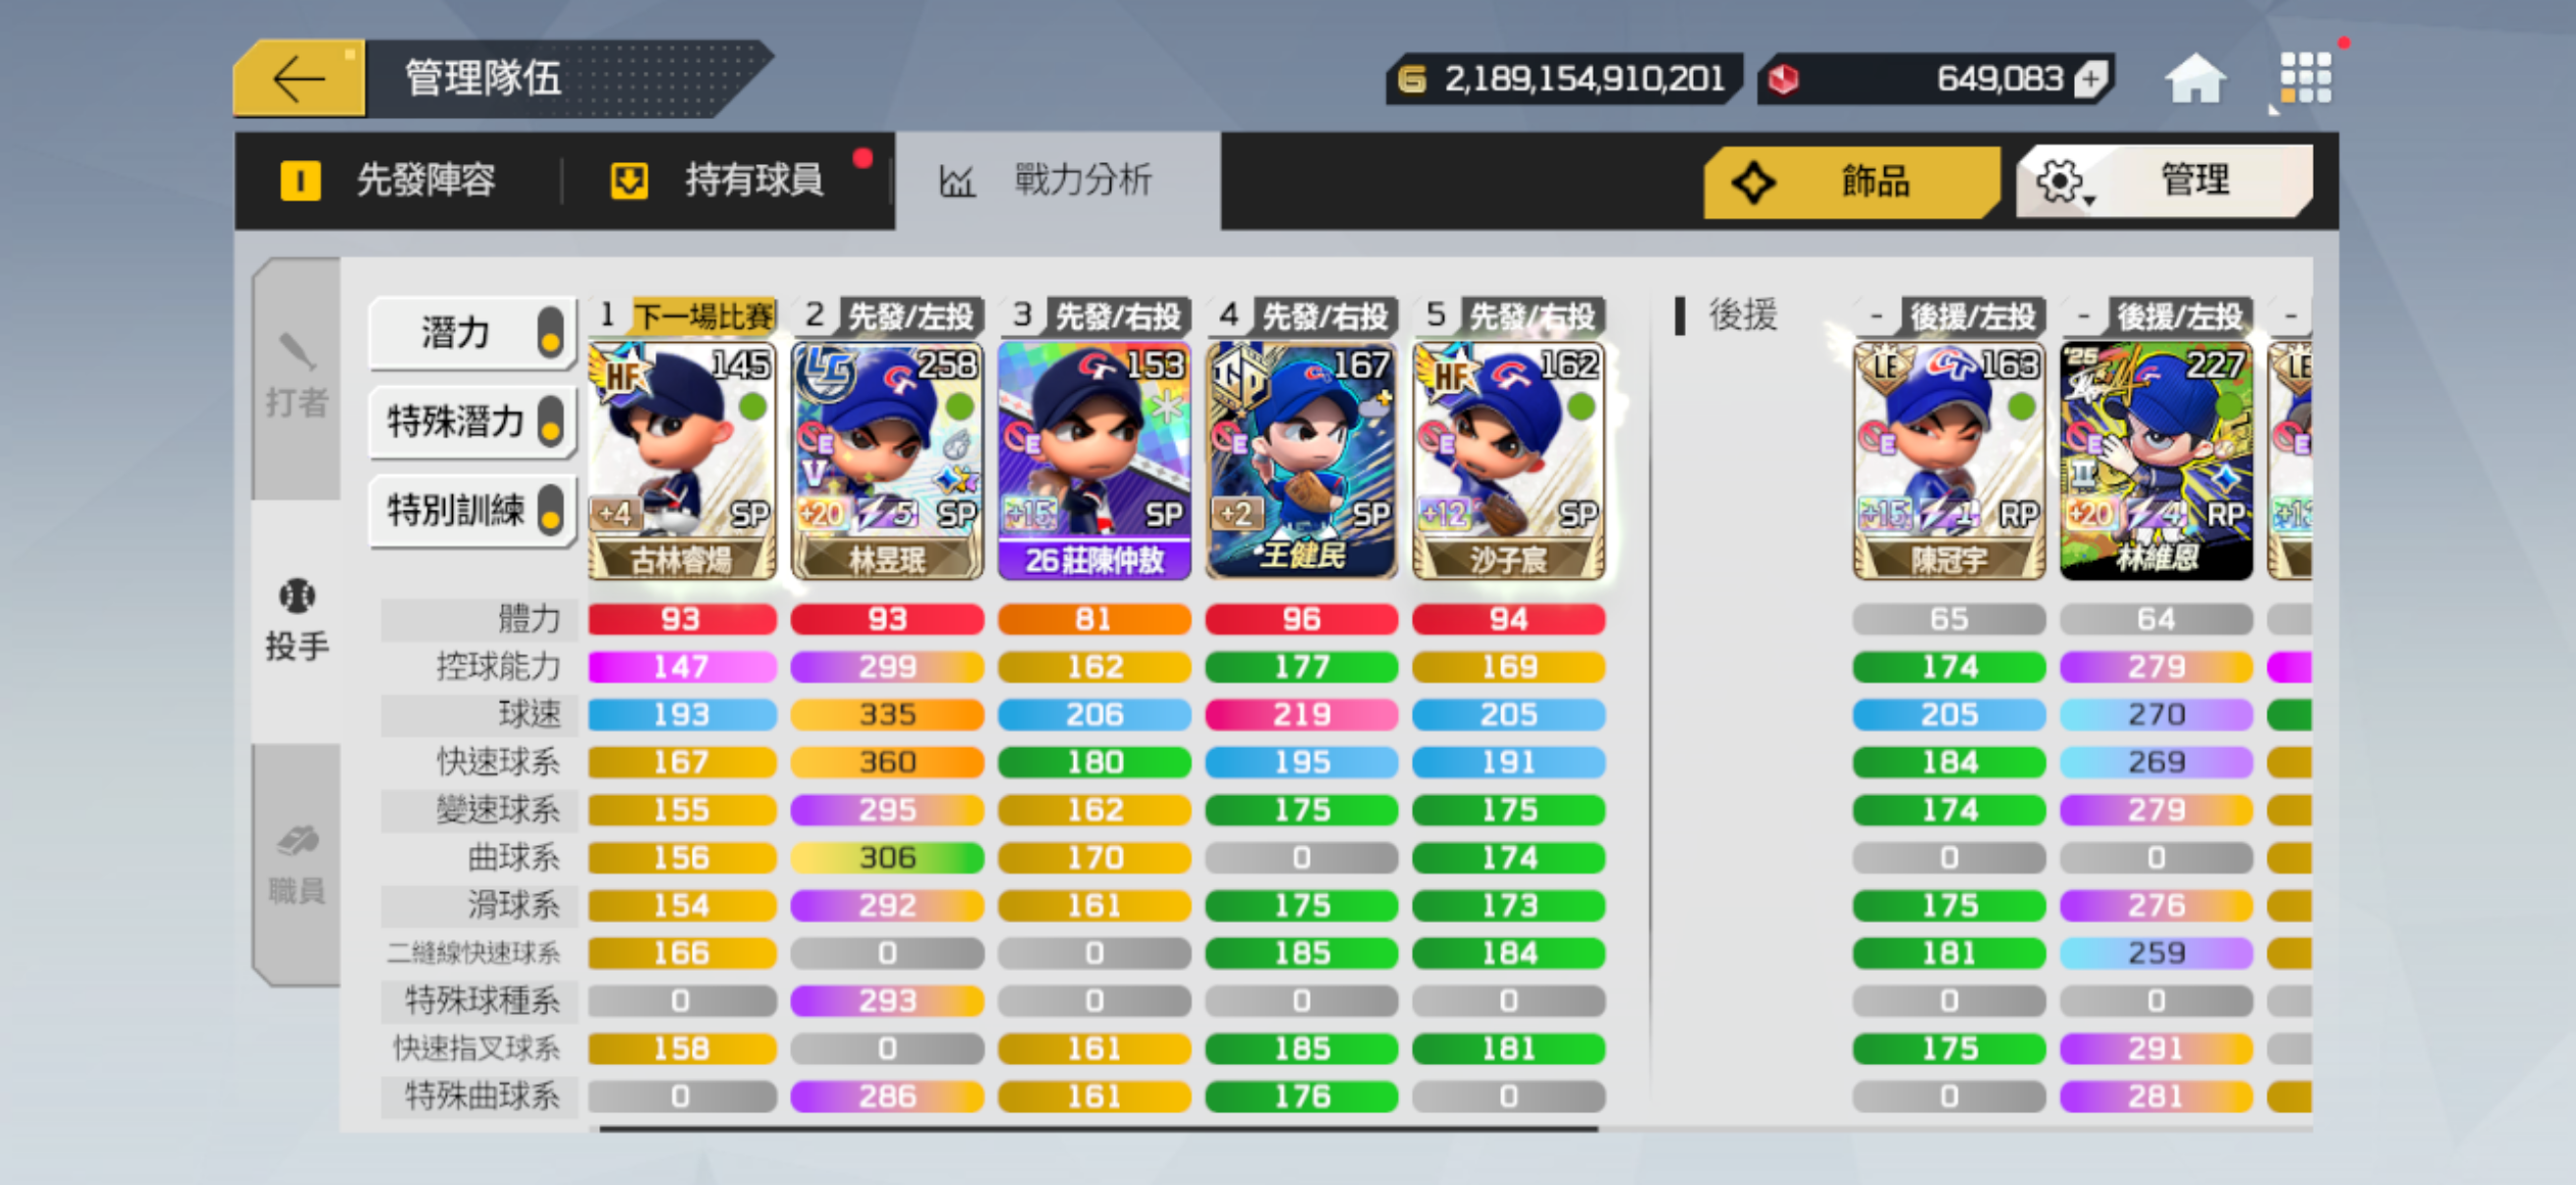Click the horizontal scrollbar under the stats

[1098, 1128]
